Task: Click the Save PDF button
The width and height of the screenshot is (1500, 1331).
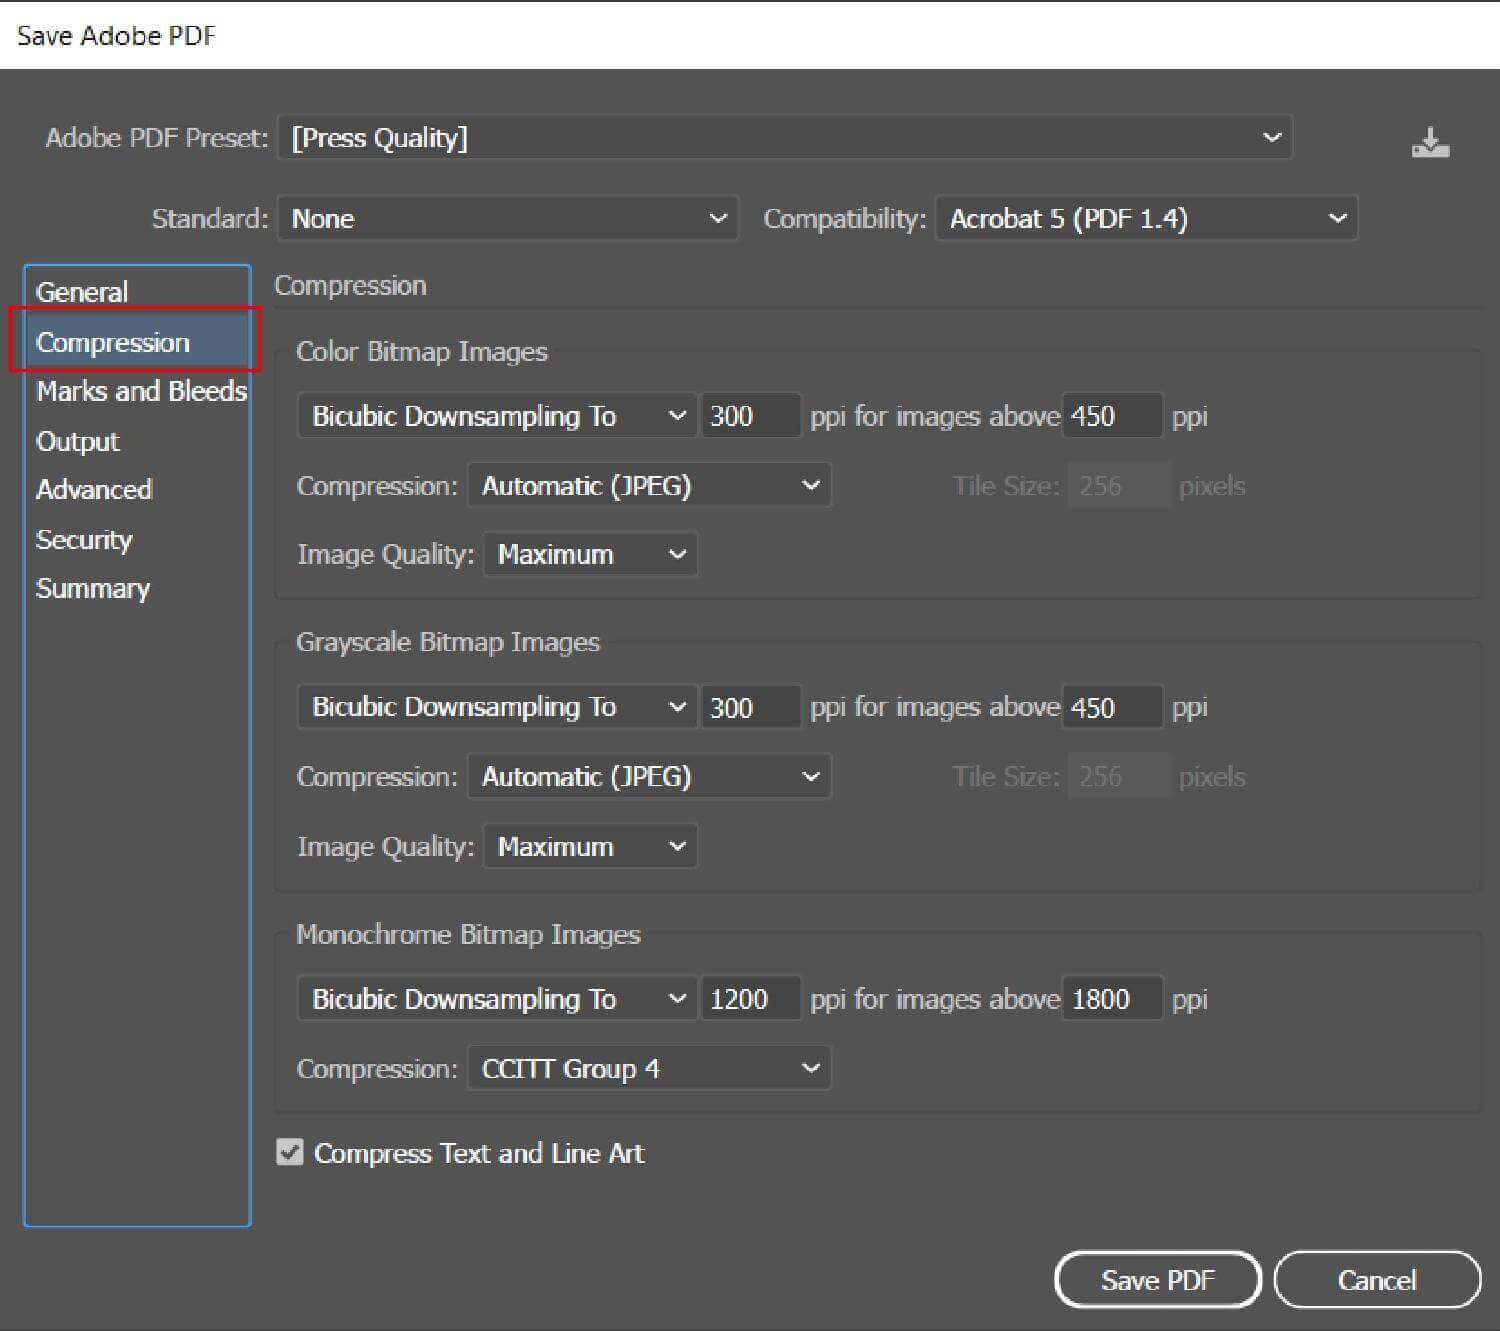Action: [x=1158, y=1280]
